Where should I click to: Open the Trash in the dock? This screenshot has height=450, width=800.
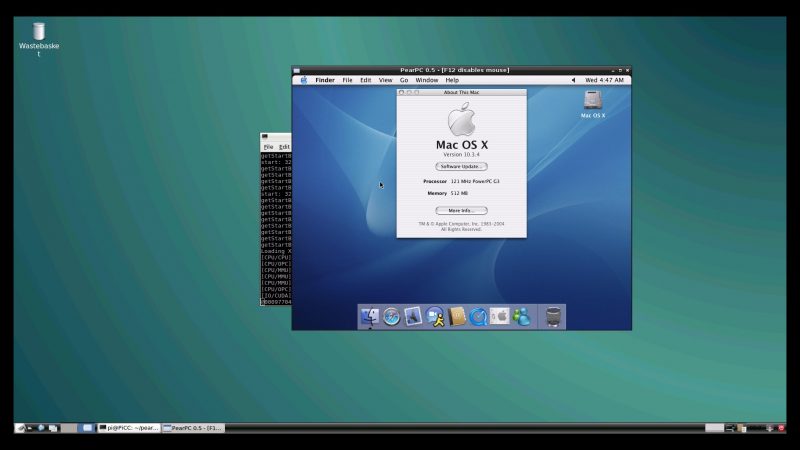pos(553,317)
